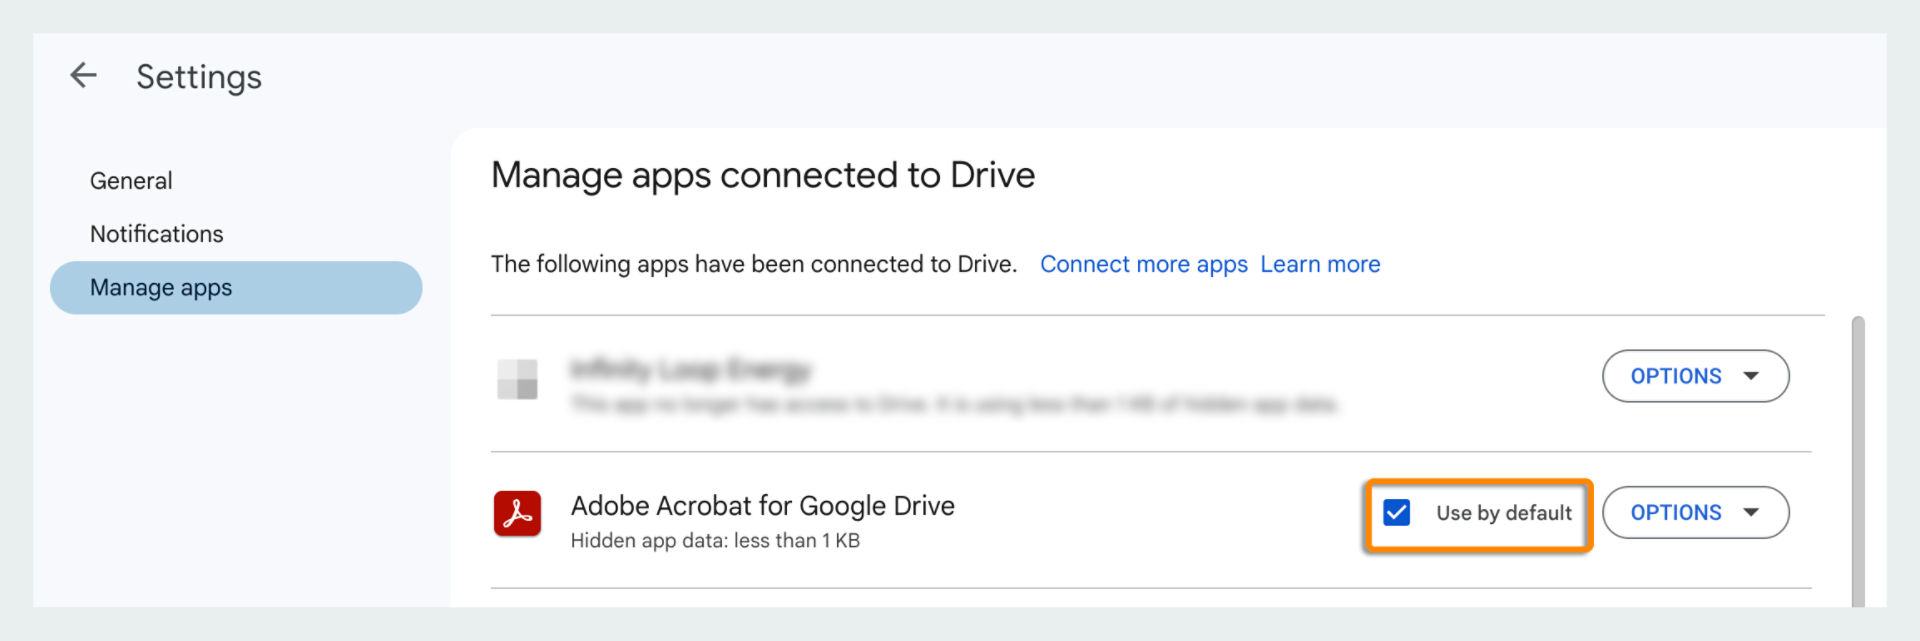This screenshot has width=1920, height=641.
Task: Click the blurred app name text
Action: 690,370
